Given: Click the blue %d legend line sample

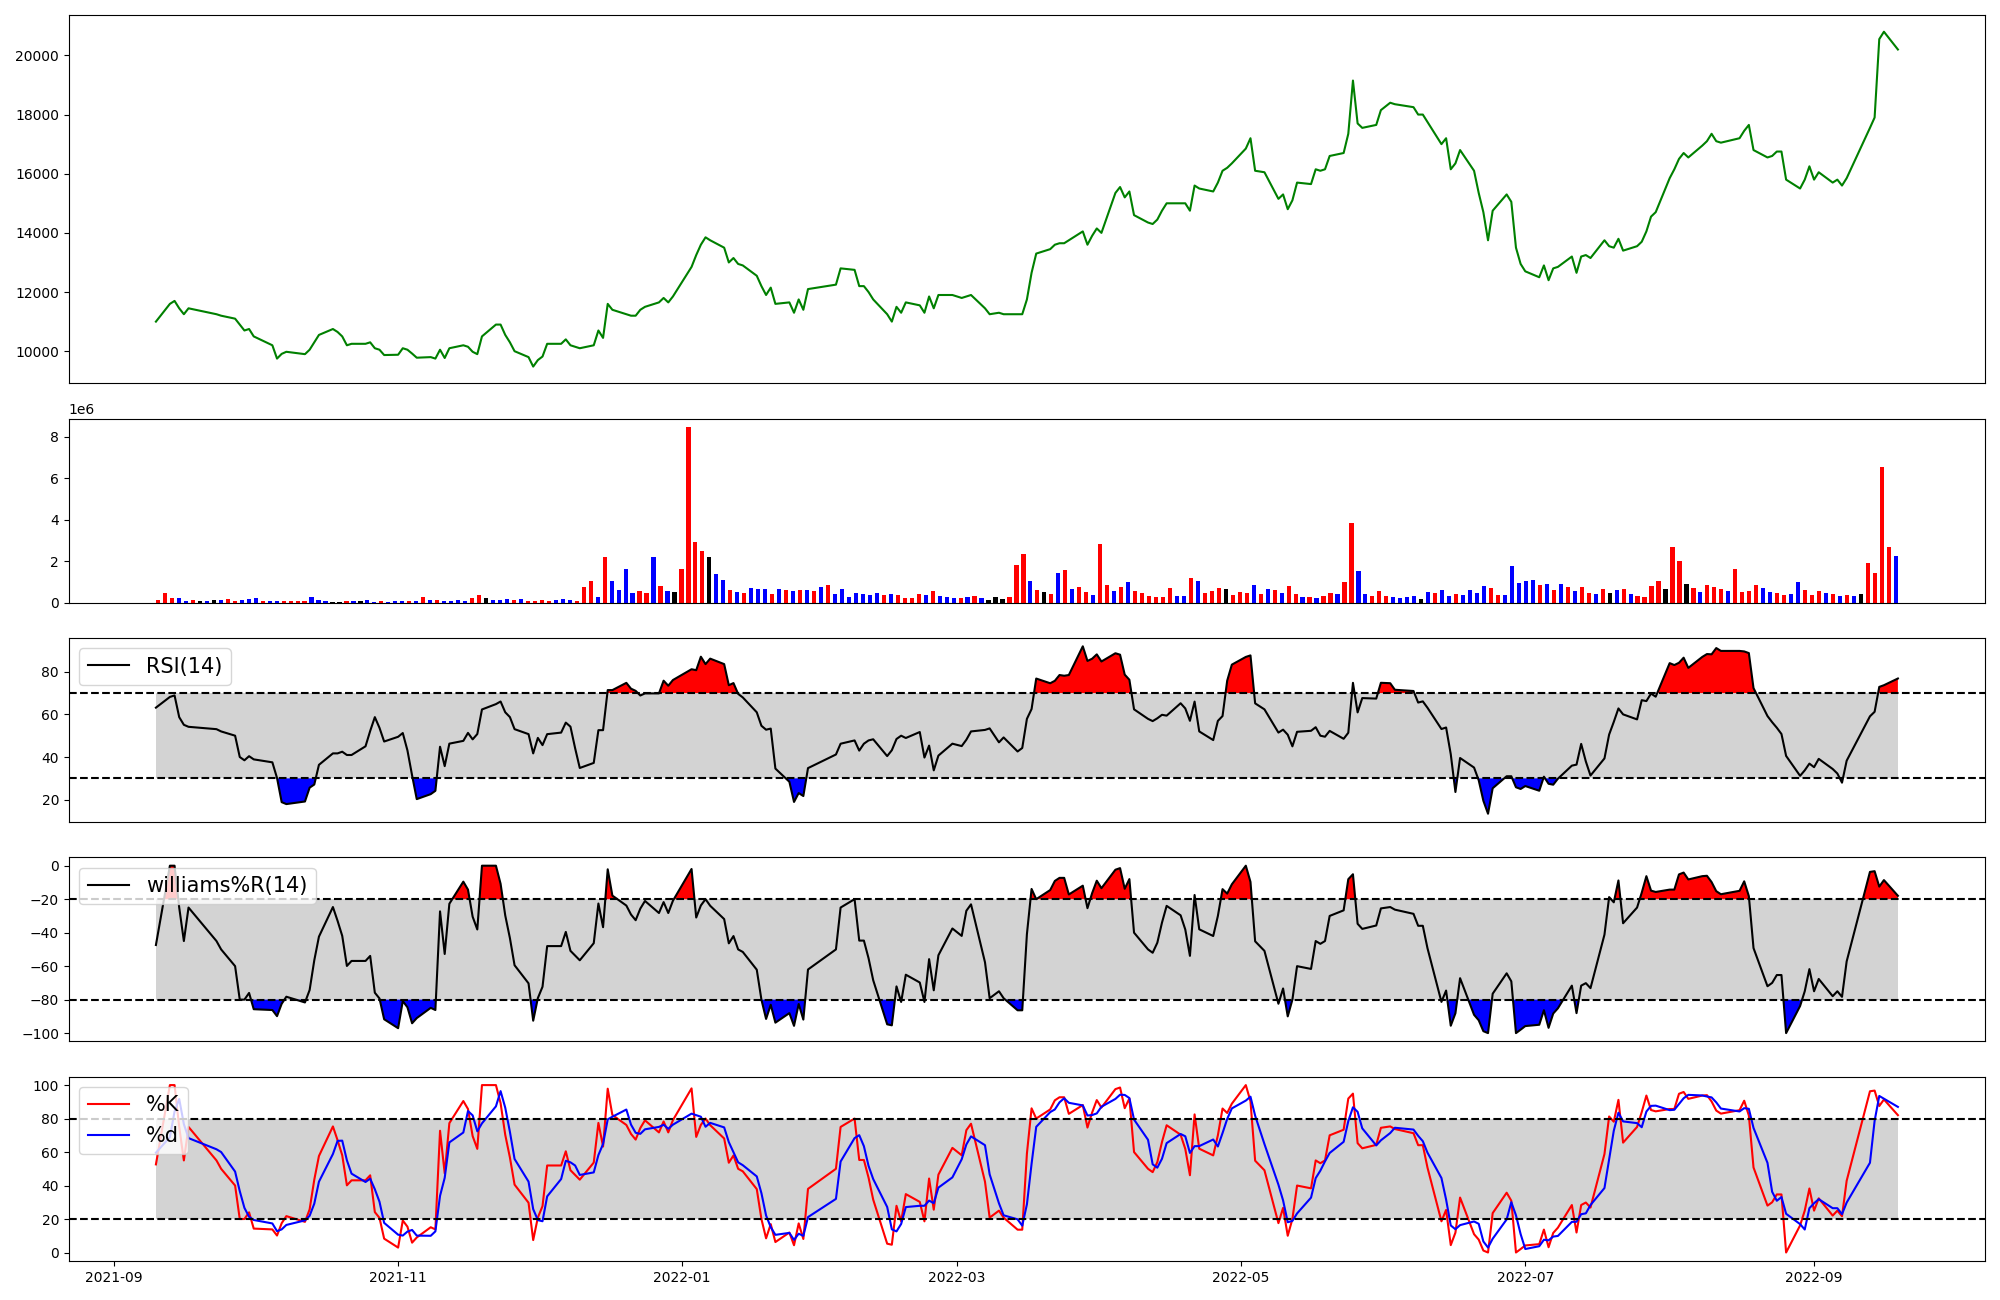Looking at the screenshot, I should tap(109, 1135).
